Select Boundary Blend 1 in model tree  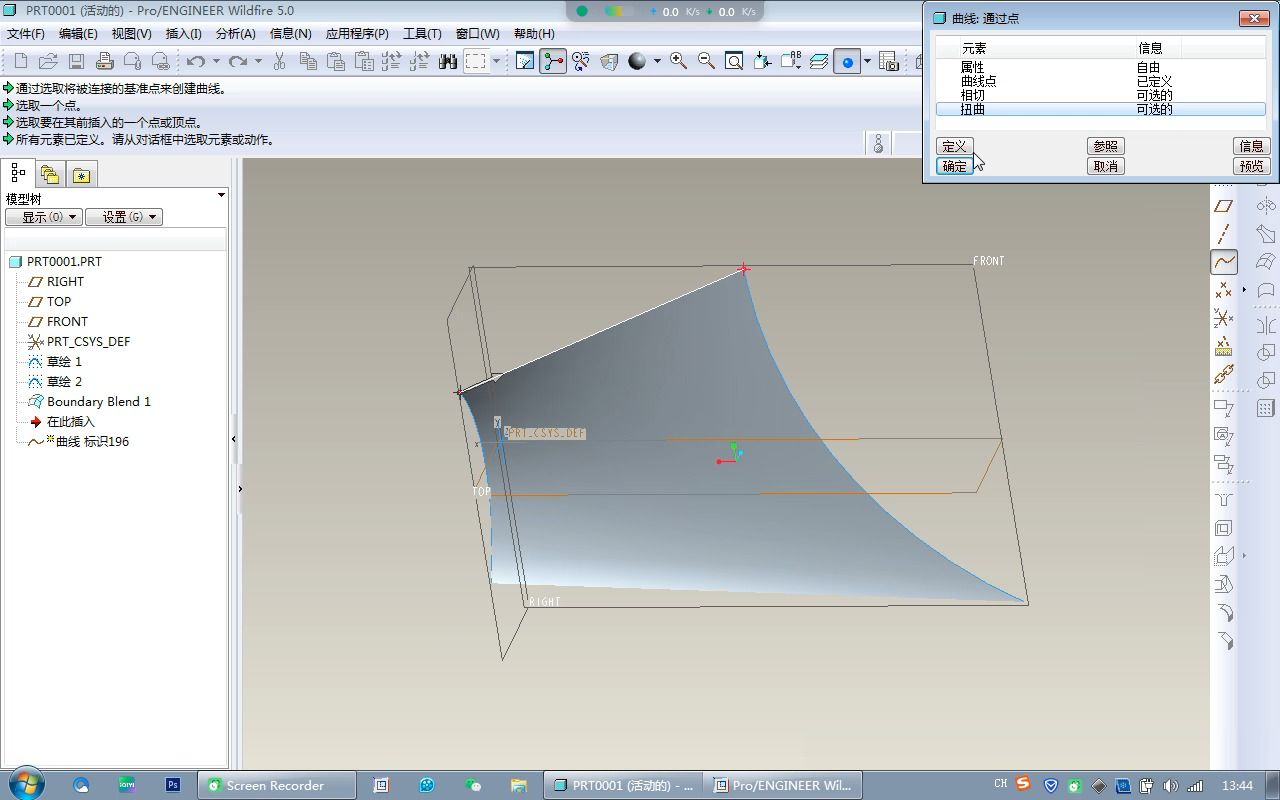98,401
